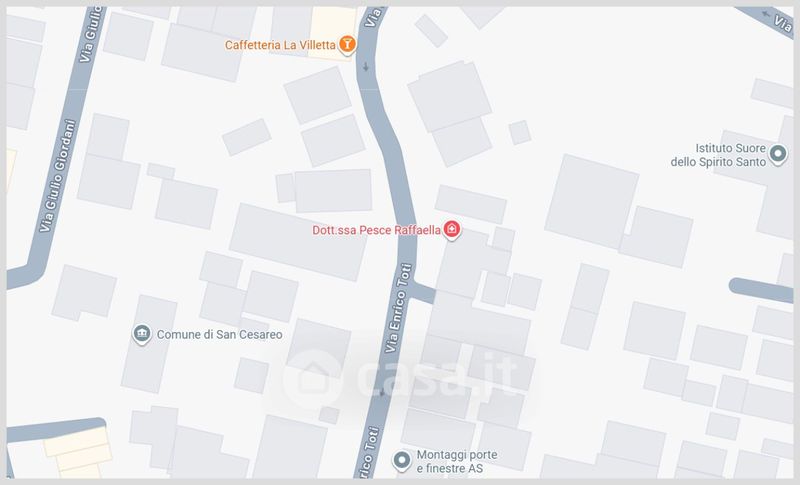This screenshot has height=485, width=800.
Task: Click the Comune di San Cesareo text
Action: point(219,335)
